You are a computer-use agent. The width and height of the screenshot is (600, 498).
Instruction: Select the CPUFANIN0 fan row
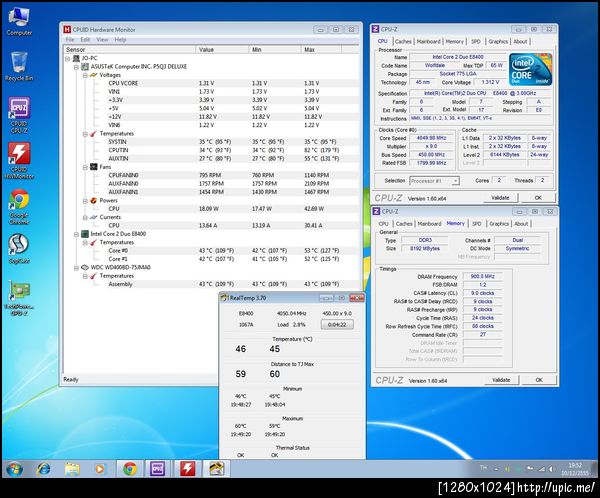point(211,175)
